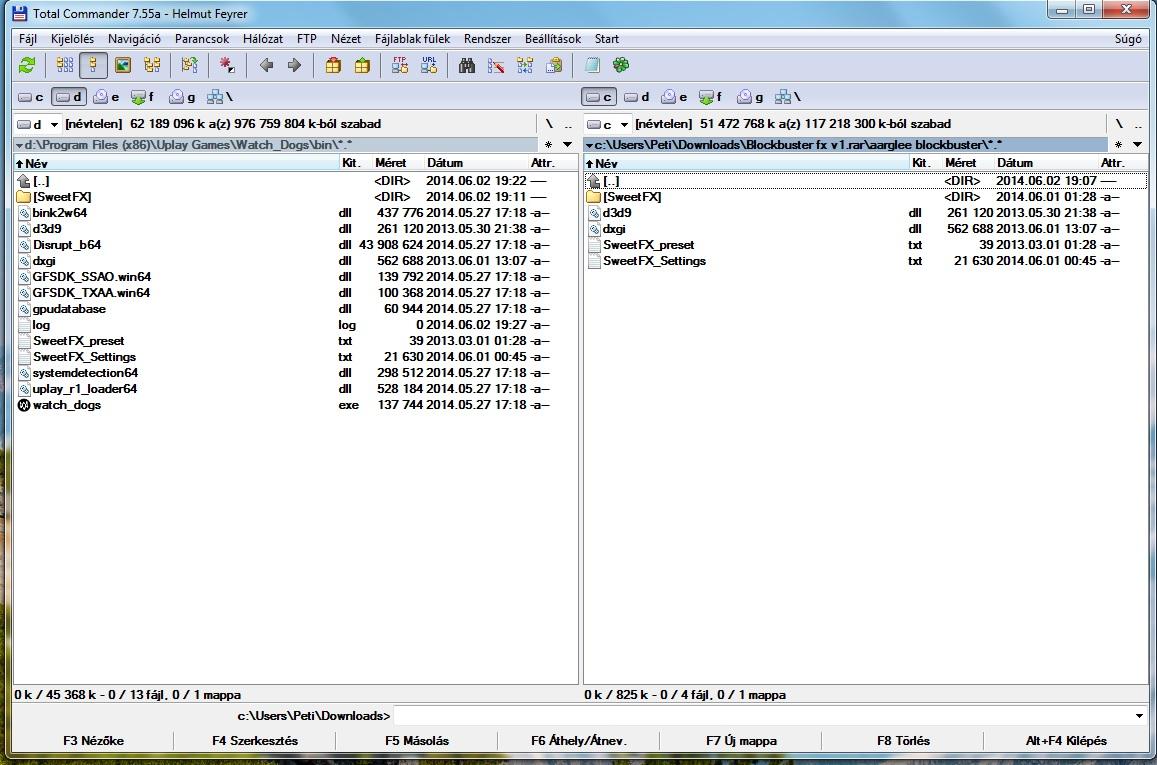Click the F3 Nézőke button
1157x765 pixels.
coord(93,741)
